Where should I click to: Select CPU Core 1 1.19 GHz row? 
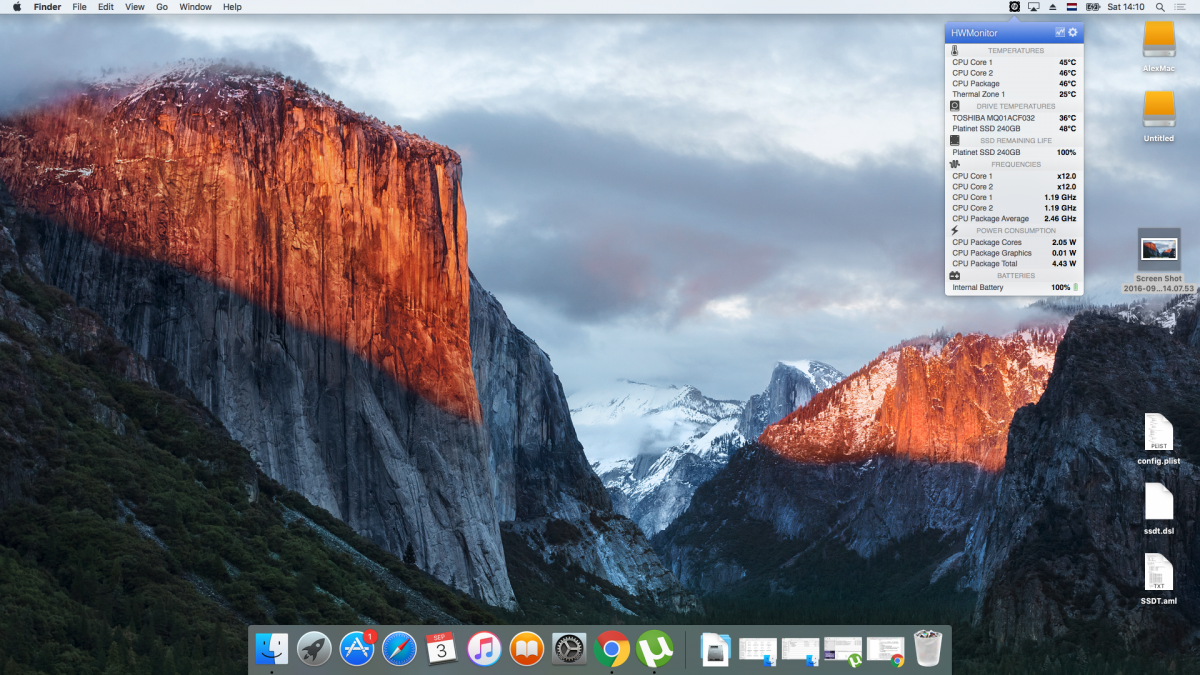click(1014, 197)
